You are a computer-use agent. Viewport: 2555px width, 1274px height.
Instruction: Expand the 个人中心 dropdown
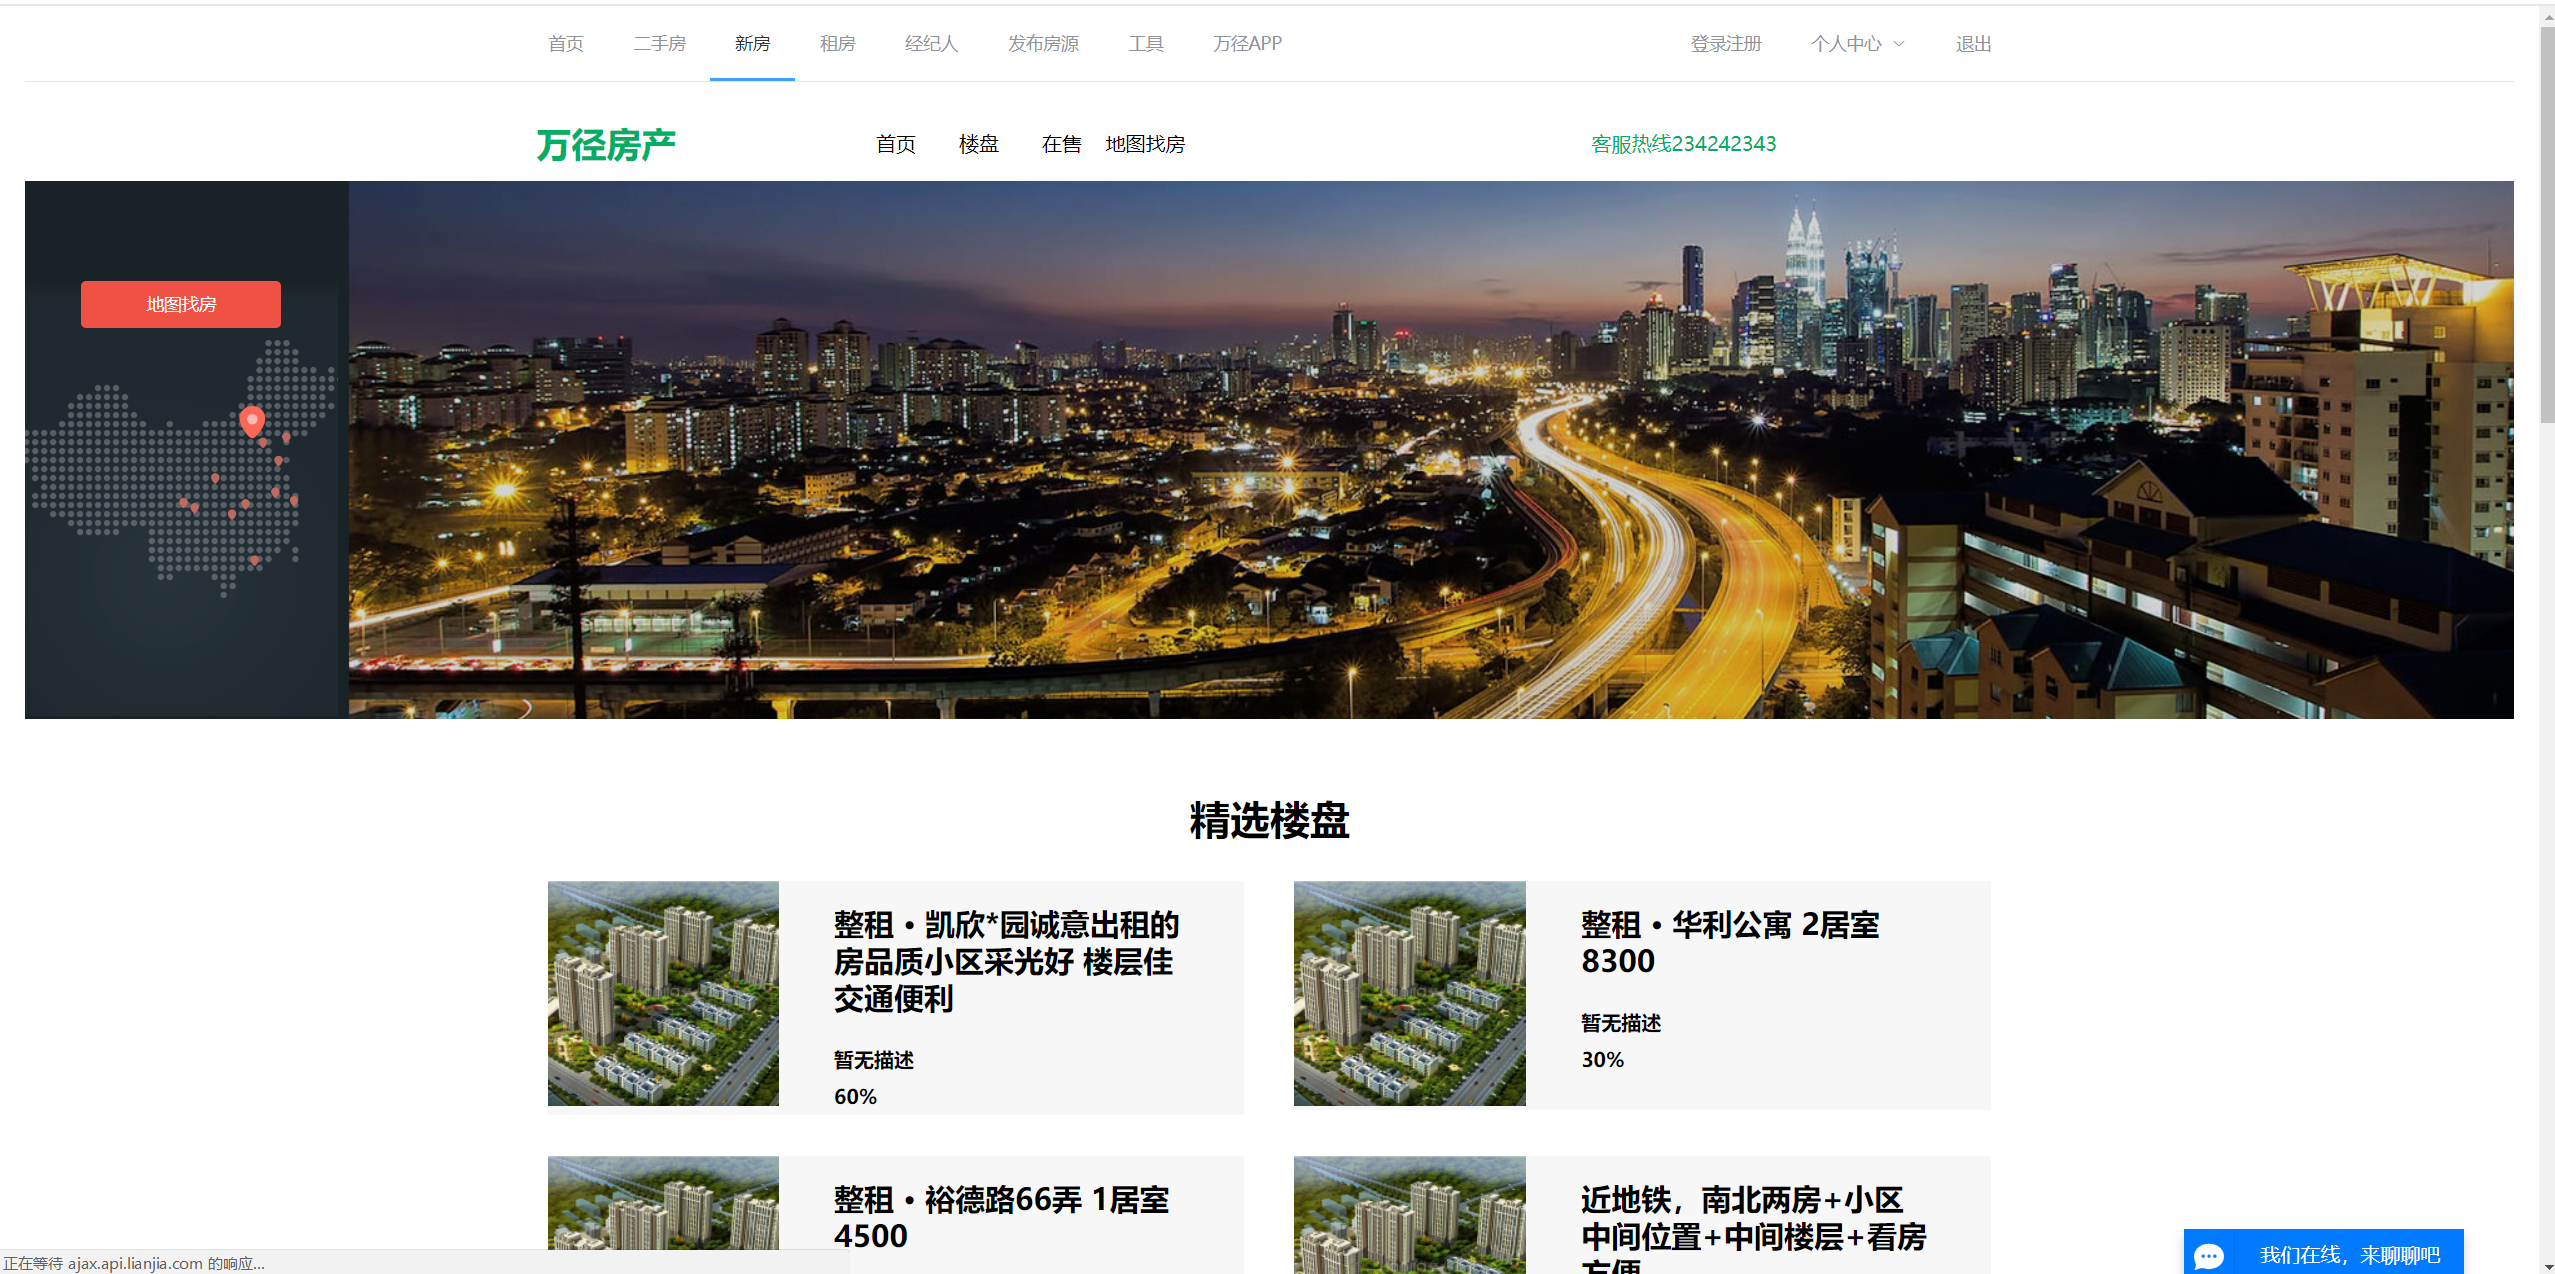[x=1857, y=44]
